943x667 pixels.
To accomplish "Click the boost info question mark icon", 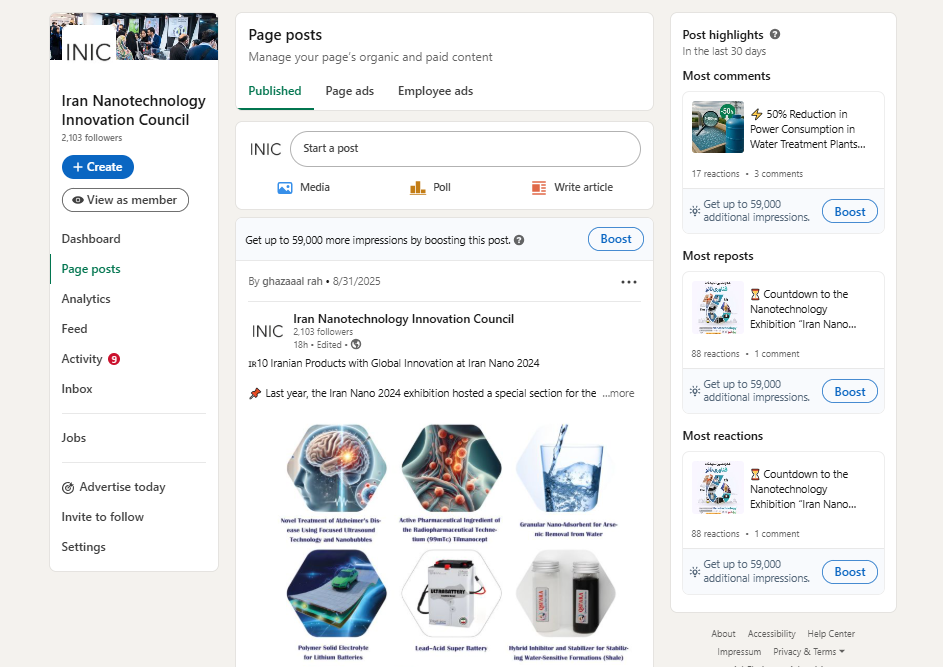I will coord(519,240).
